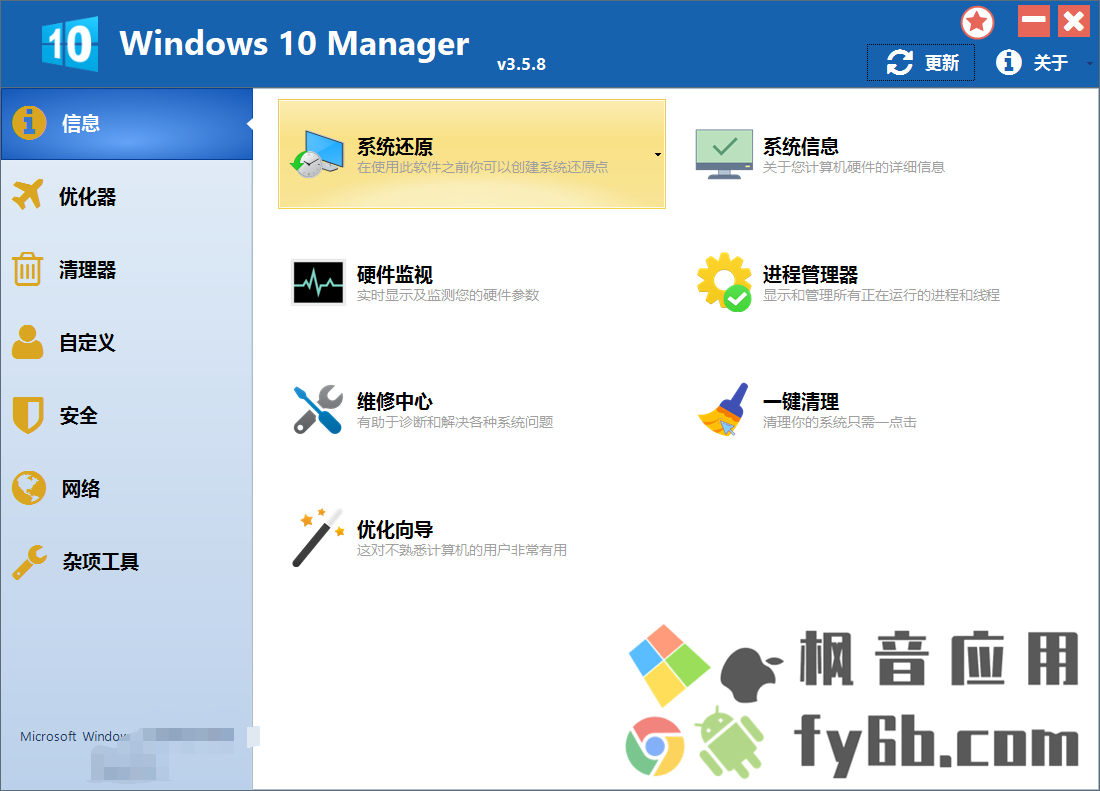This screenshot has width=1100, height=791.
Task: Click the 杂项工具 wrench sidebar icon
Action: 29,562
